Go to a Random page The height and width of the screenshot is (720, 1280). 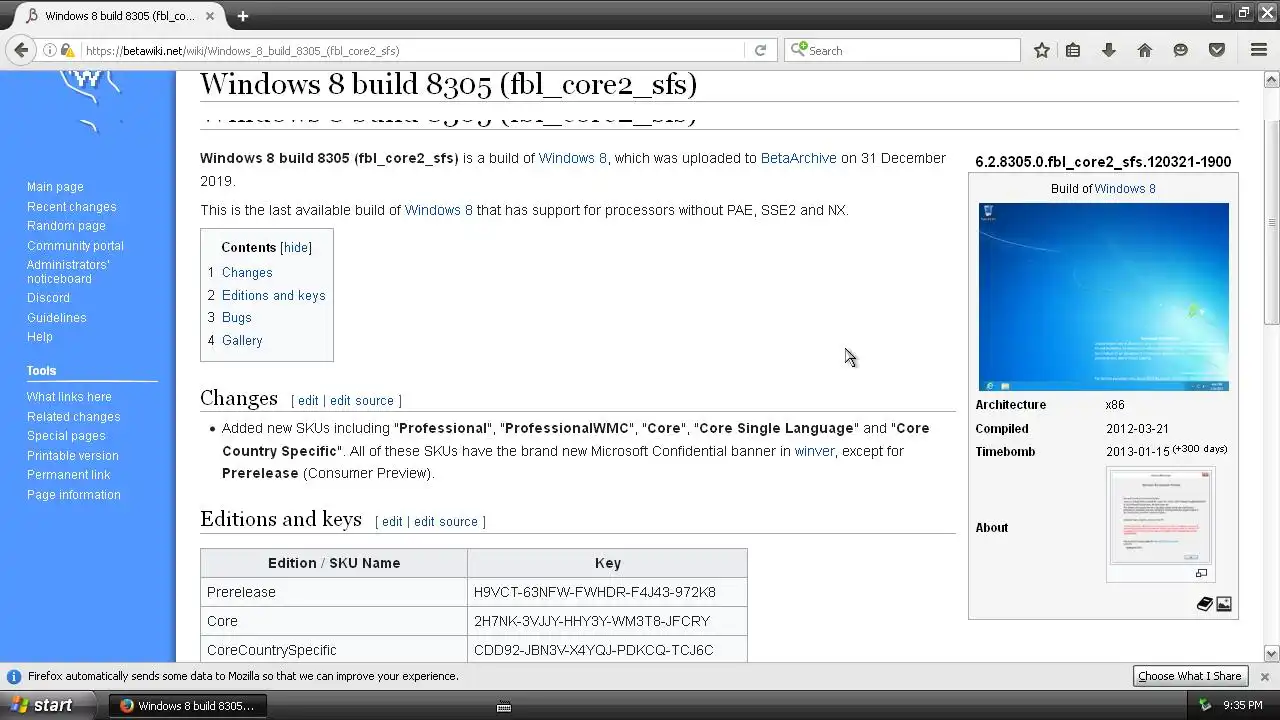(x=66, y=226)
